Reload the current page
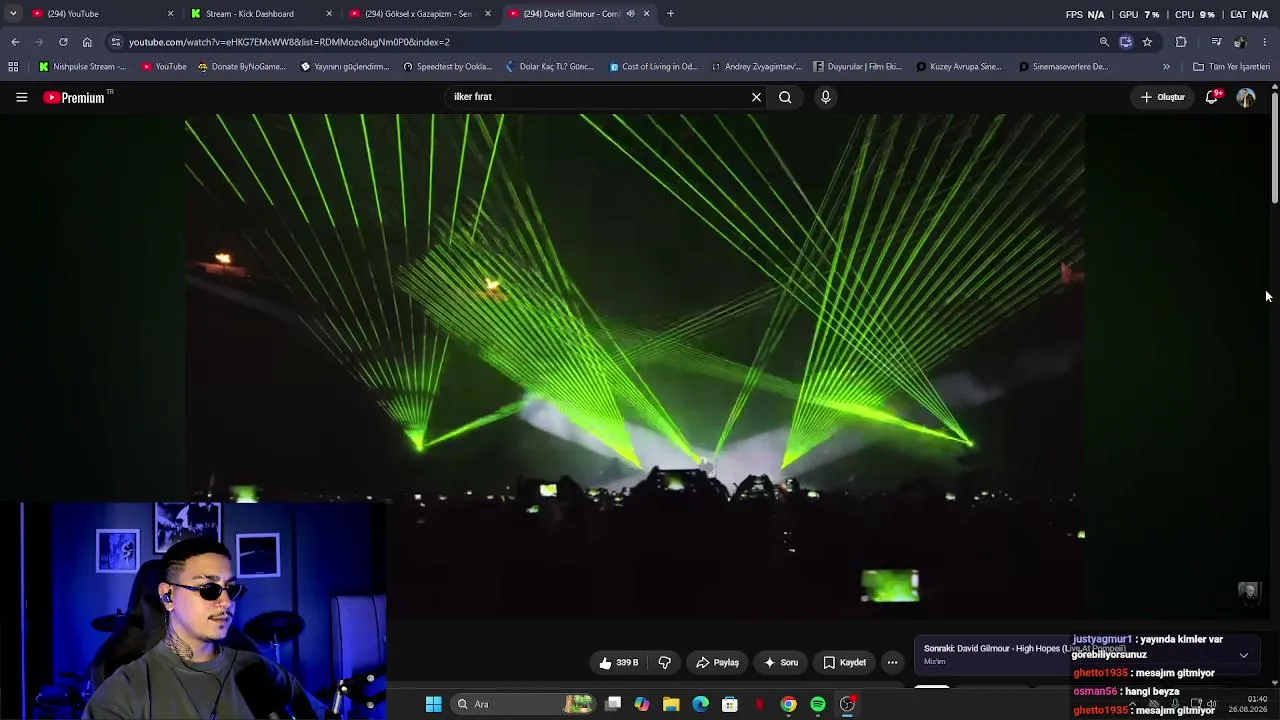 click(x=63, y=42)
